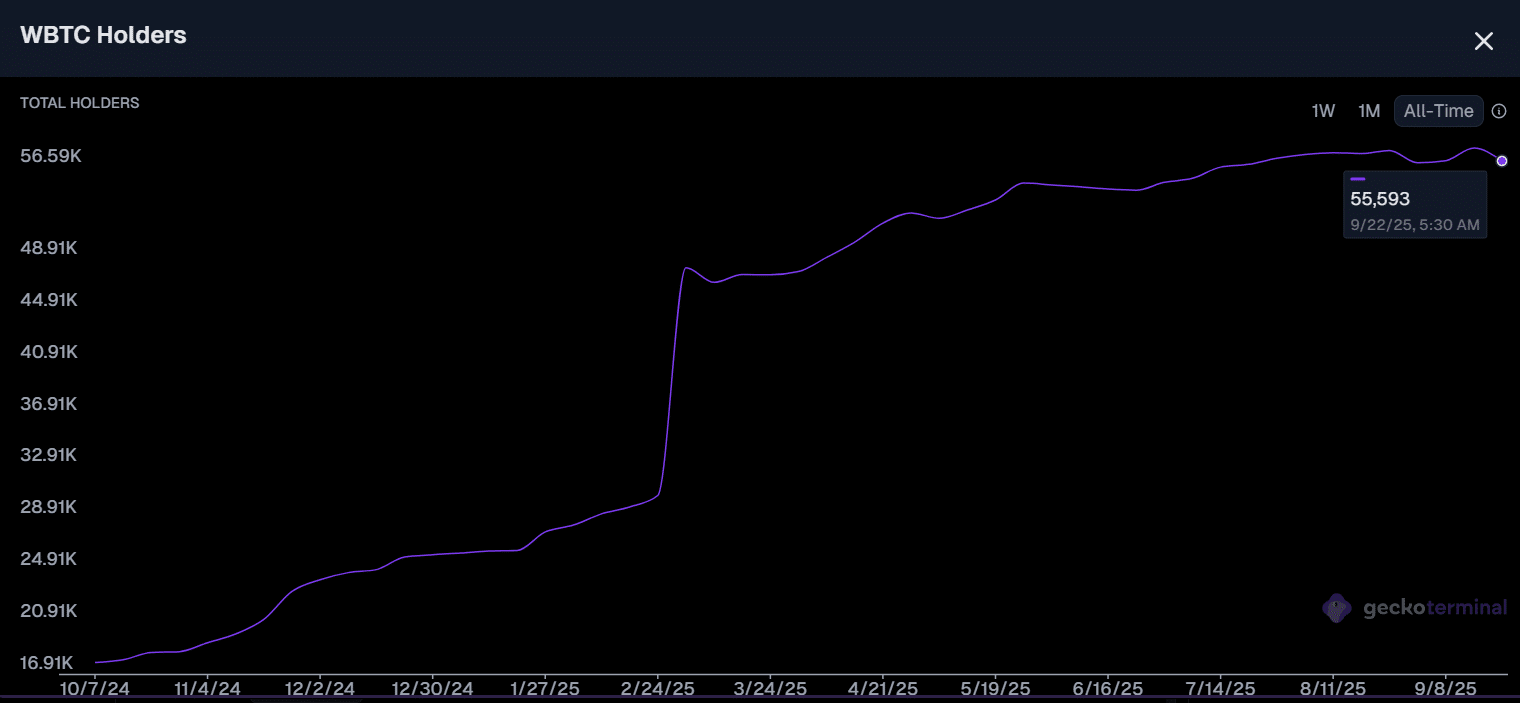1520x703 pixels.
Task: Close the WBTC Holders chart panel
Action: pyautogui.click(x=1483, y=41)
